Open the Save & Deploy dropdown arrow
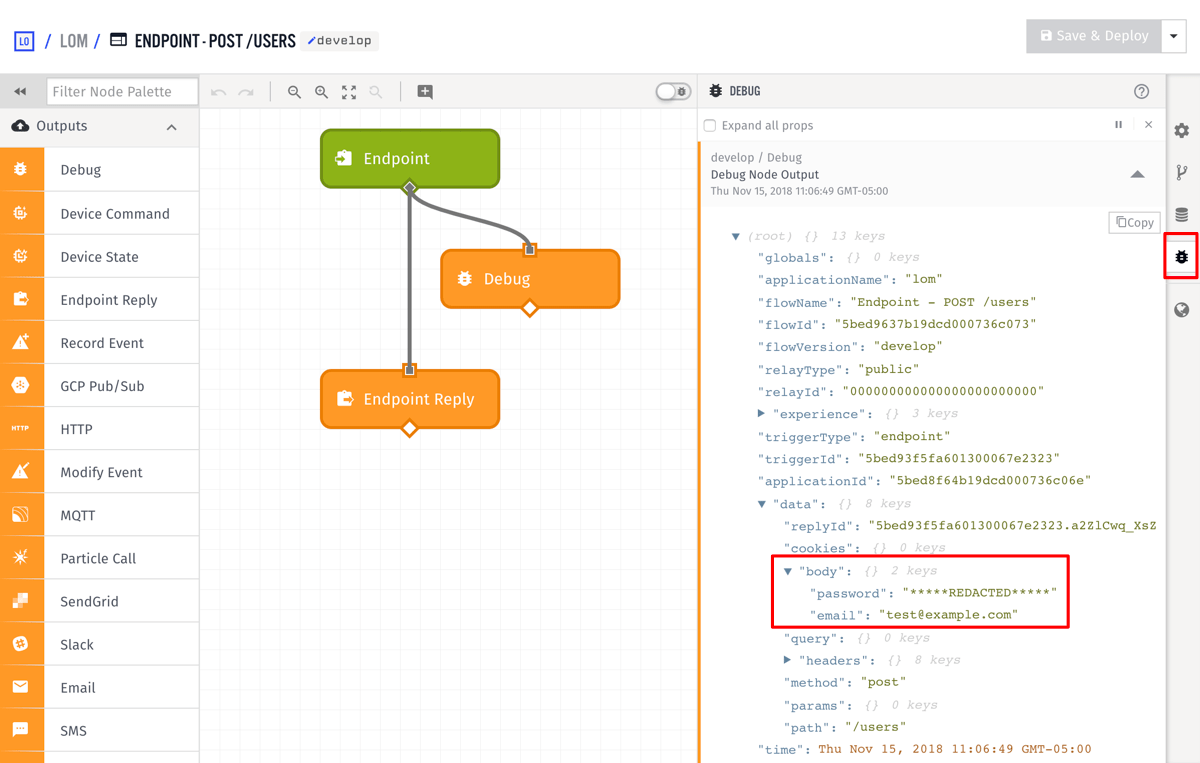This screenshot has width=1200, height=763. pyautogui.click(x=1174, y=36)
